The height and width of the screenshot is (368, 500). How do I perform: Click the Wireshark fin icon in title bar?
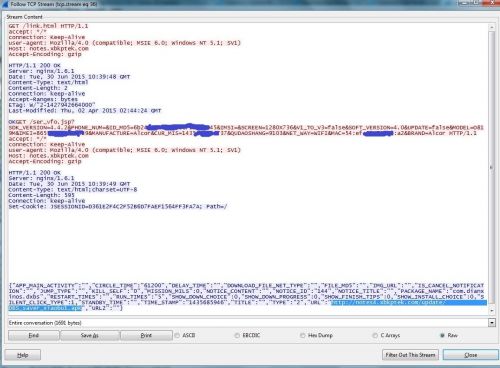pos(5,4)
